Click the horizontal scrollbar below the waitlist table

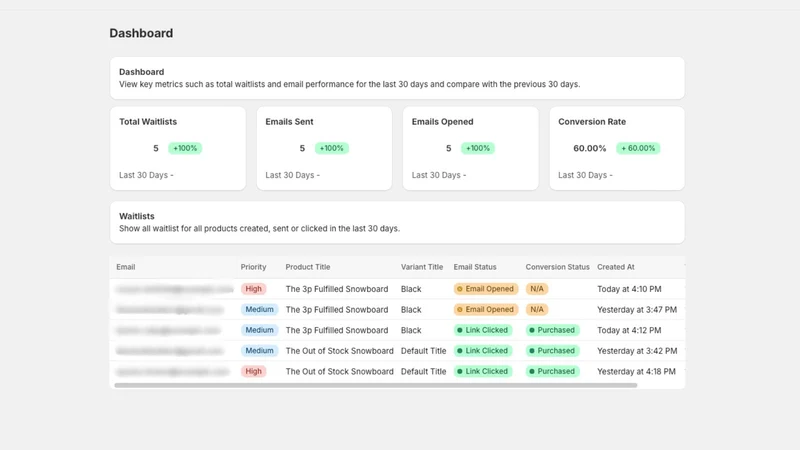376,385
